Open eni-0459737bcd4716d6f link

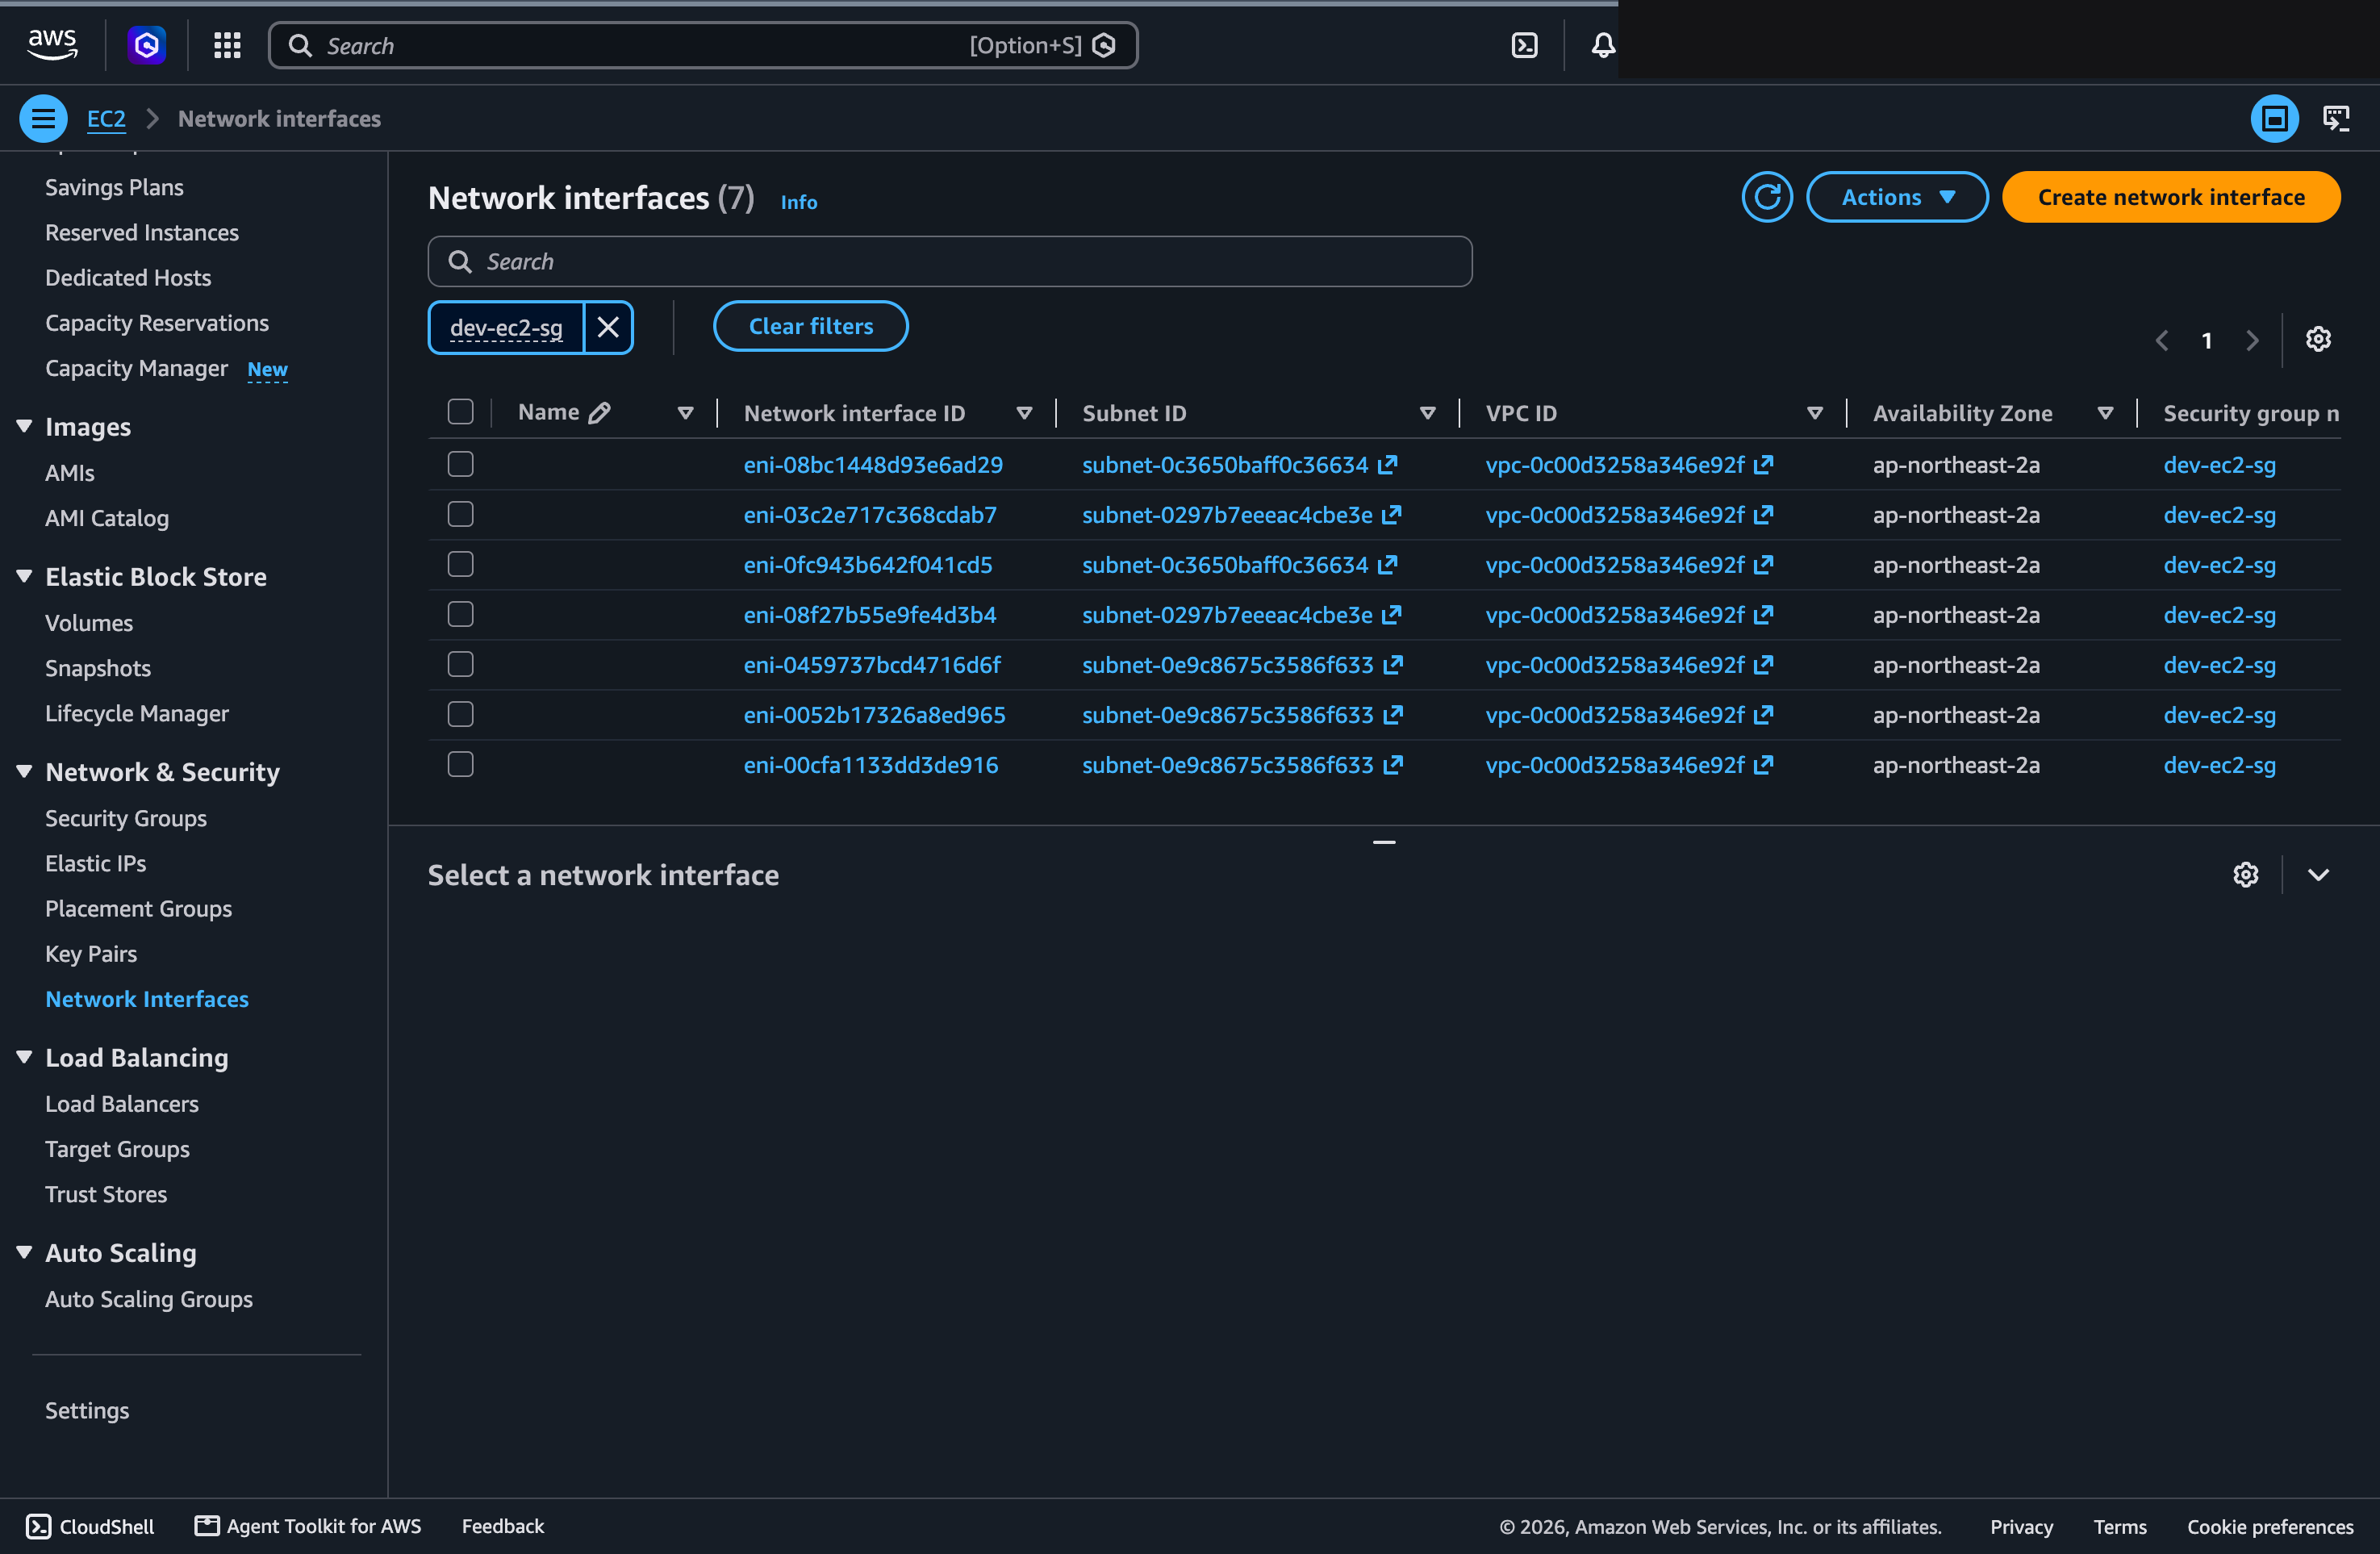(x=872, y=665)
